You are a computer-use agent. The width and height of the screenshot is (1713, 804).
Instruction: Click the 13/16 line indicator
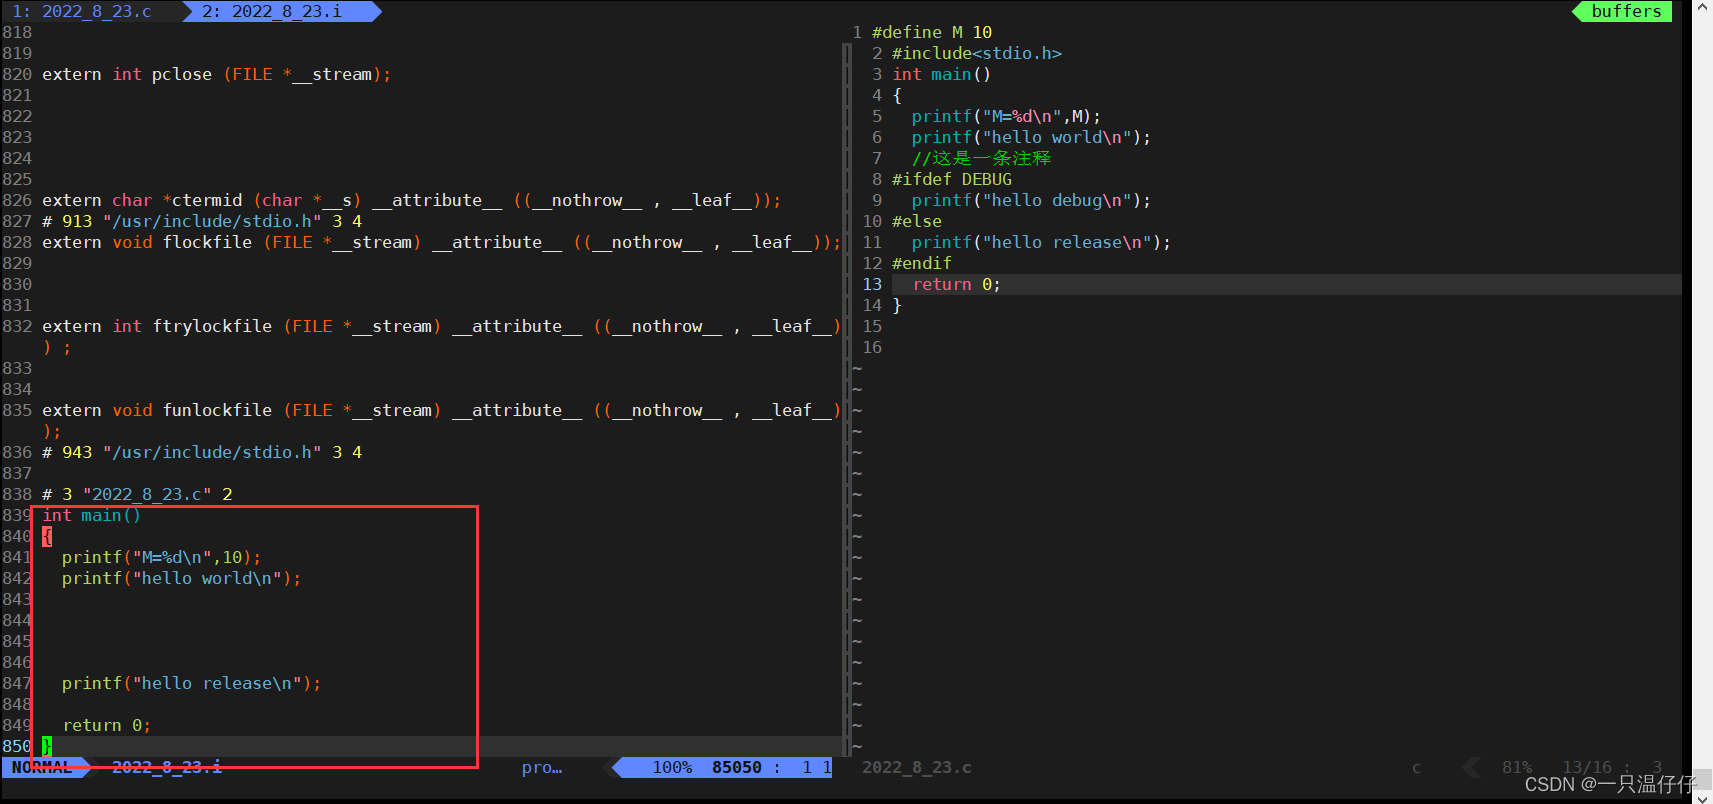point(1587,767)
